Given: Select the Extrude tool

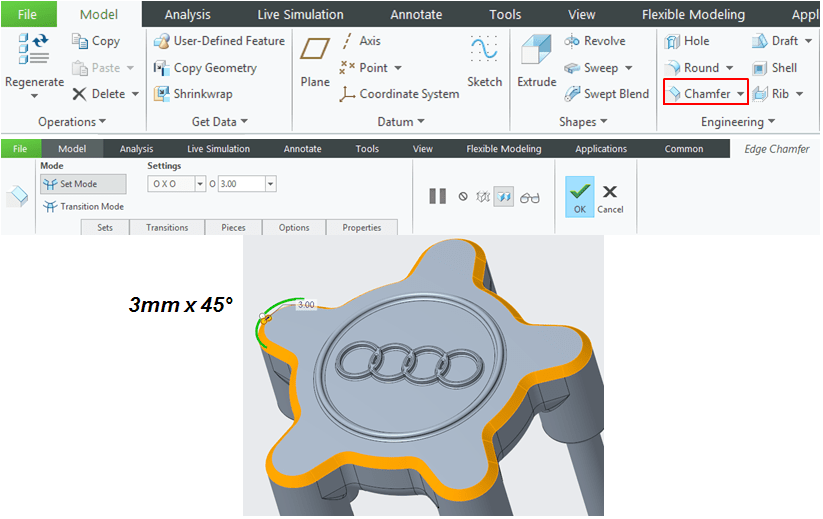Looking at the screenshot, I should [x=536, y=62].
